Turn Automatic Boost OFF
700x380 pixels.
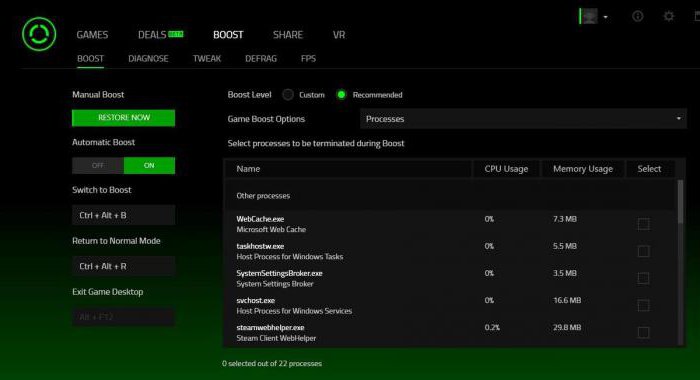coord(98,166)
